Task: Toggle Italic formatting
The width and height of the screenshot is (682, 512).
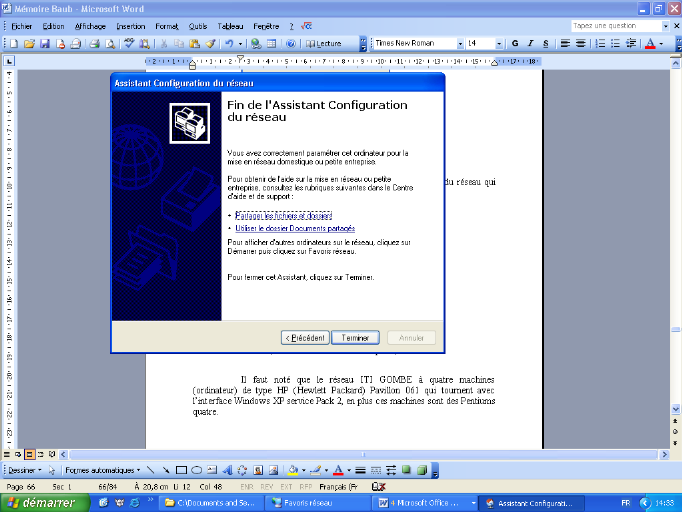Action: (530, 44)
